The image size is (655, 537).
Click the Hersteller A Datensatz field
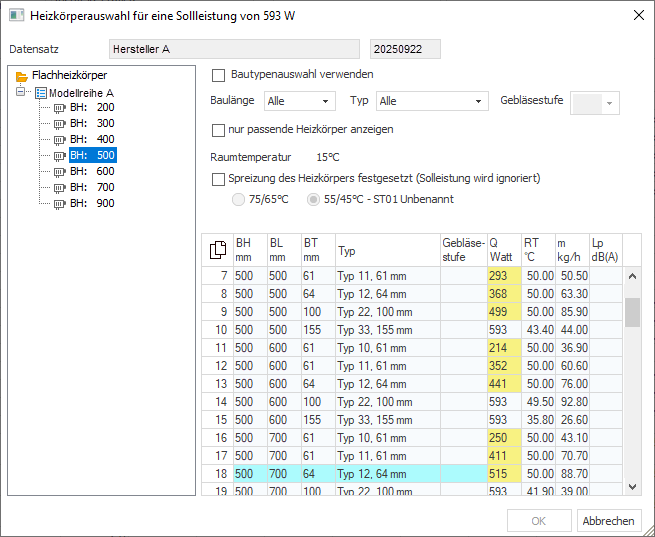[x=234, y=49]
